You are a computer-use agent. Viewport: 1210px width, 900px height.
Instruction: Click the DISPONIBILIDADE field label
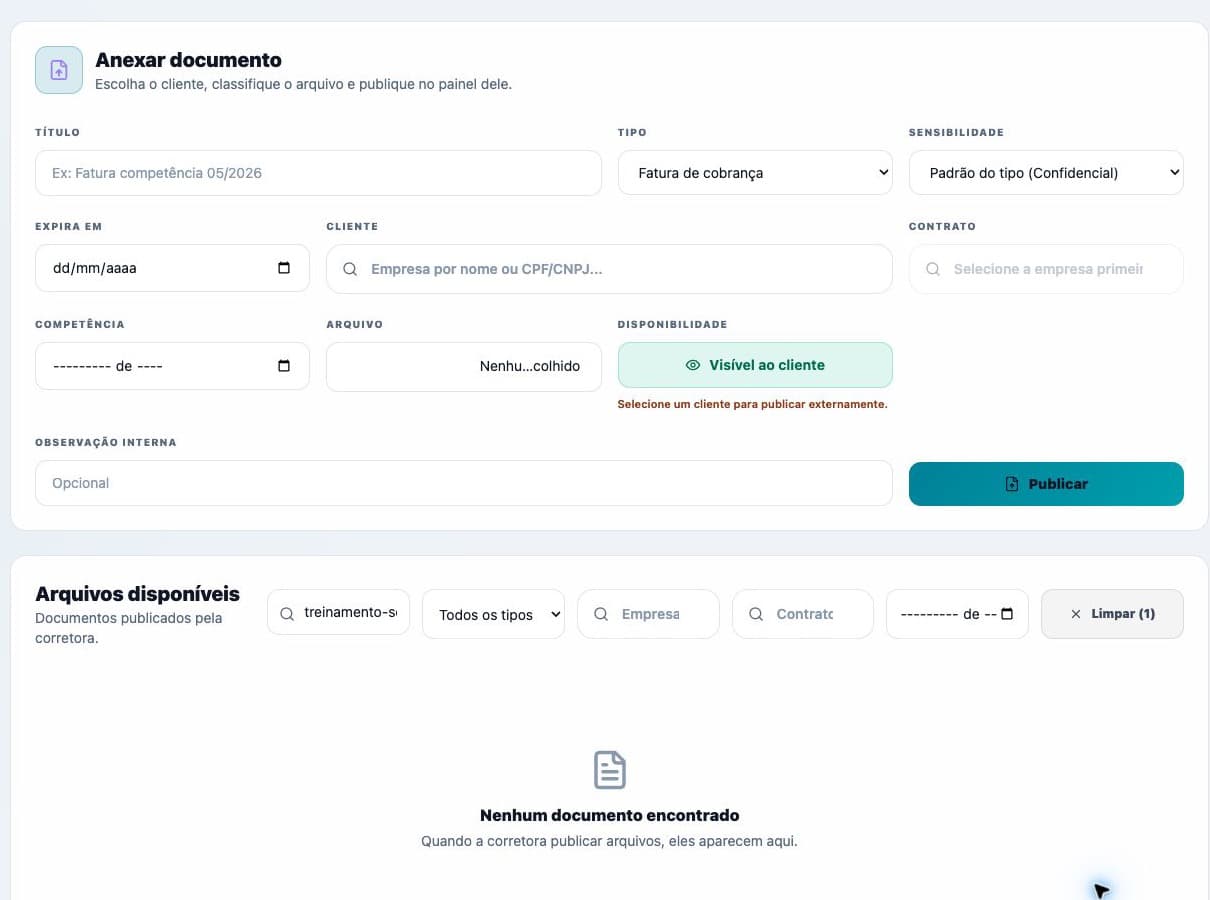coord(672,324)
